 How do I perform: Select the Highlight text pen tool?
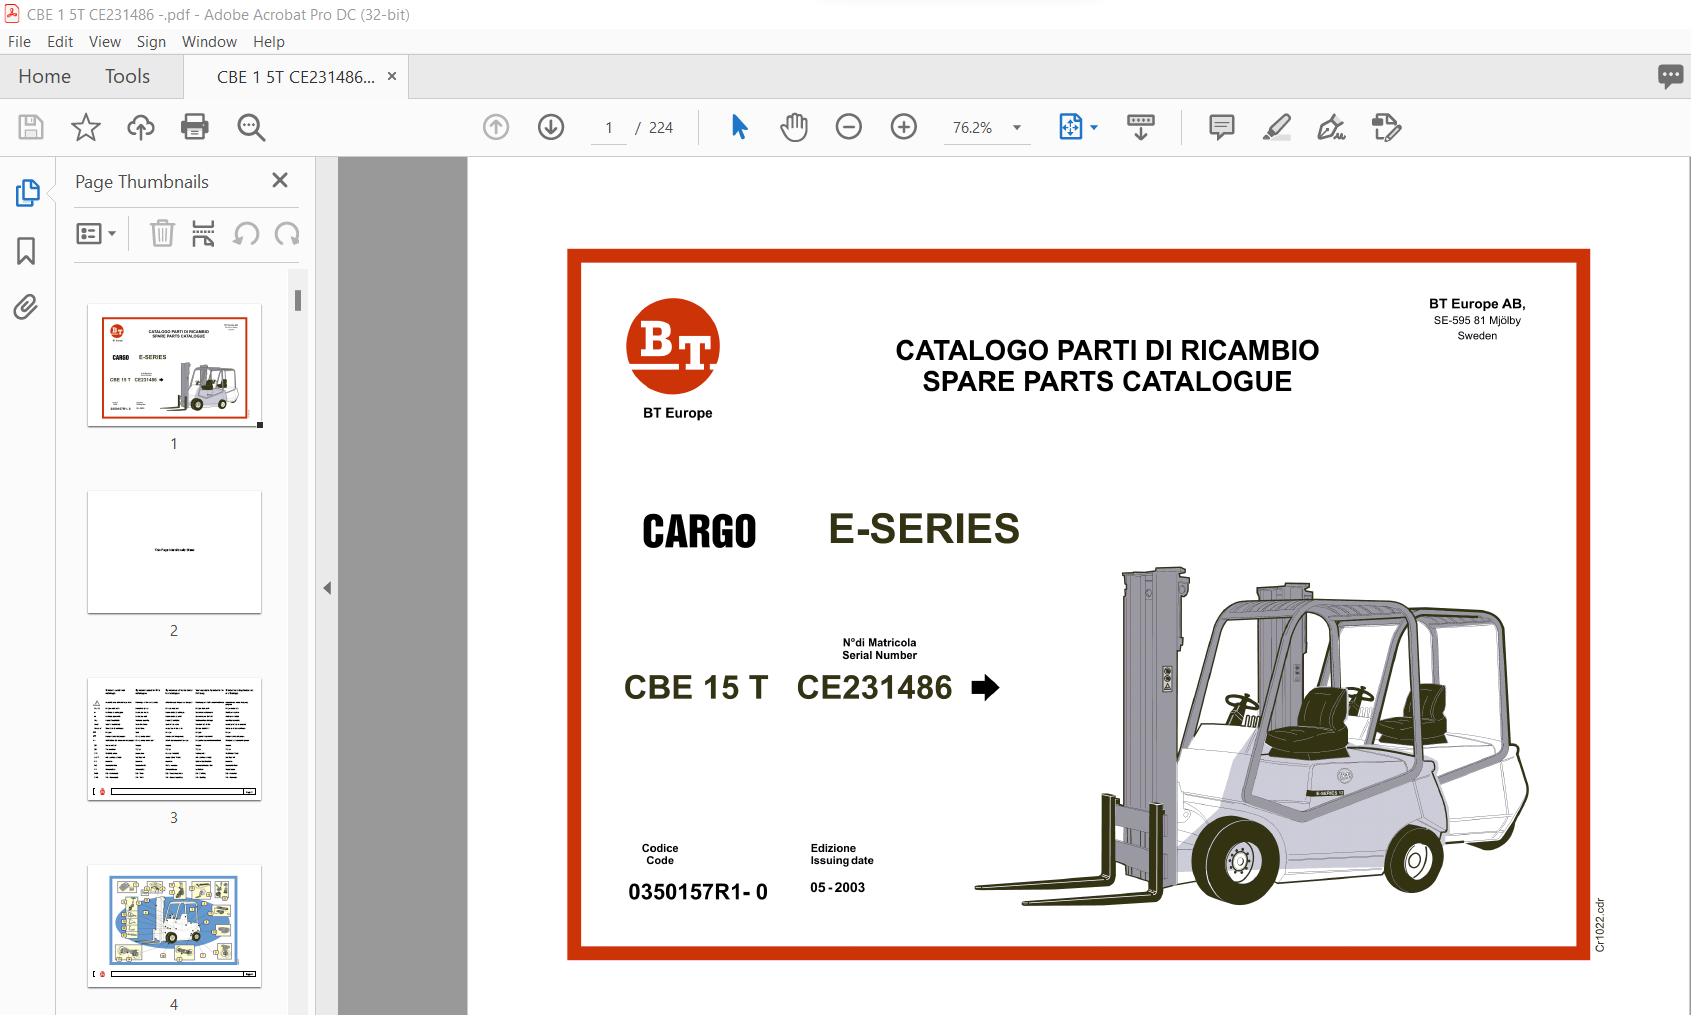coord(1277,127)
